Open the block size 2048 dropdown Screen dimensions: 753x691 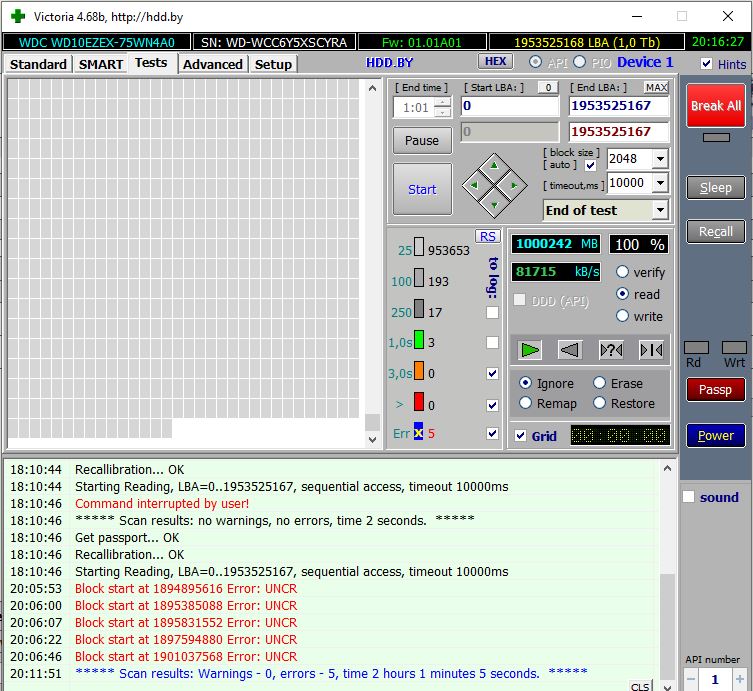(x=660, y=158)
